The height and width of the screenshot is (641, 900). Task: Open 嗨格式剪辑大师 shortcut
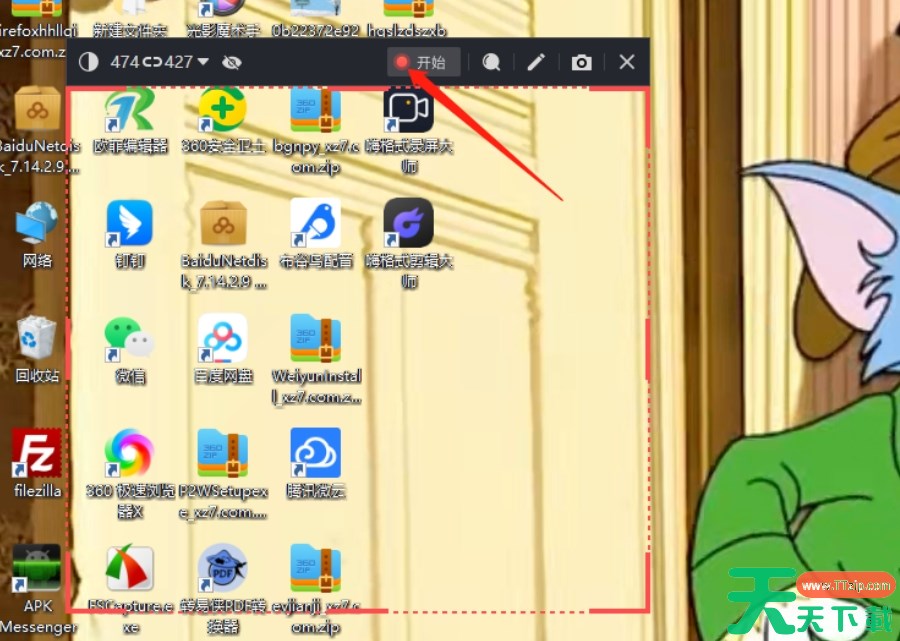409,245
